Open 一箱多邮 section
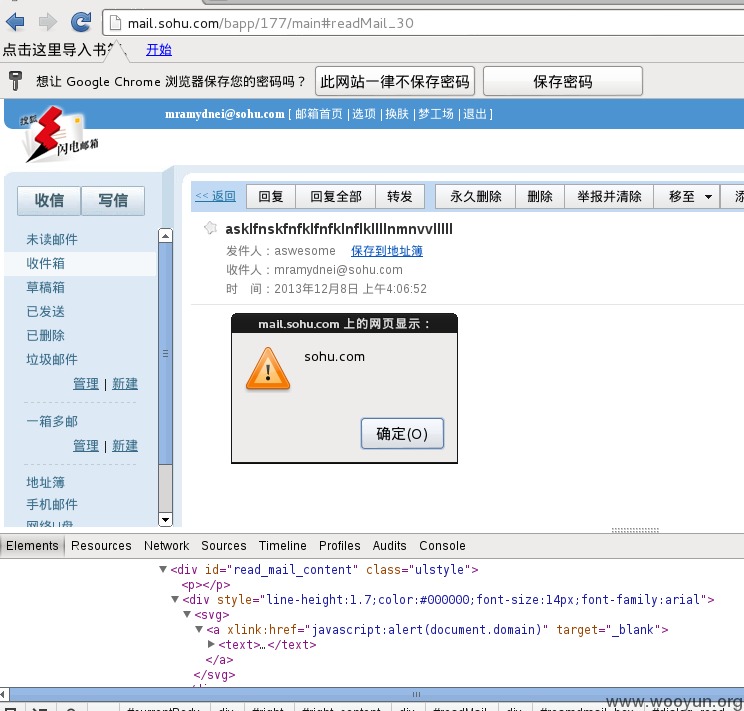 click(x=52, y=421)
